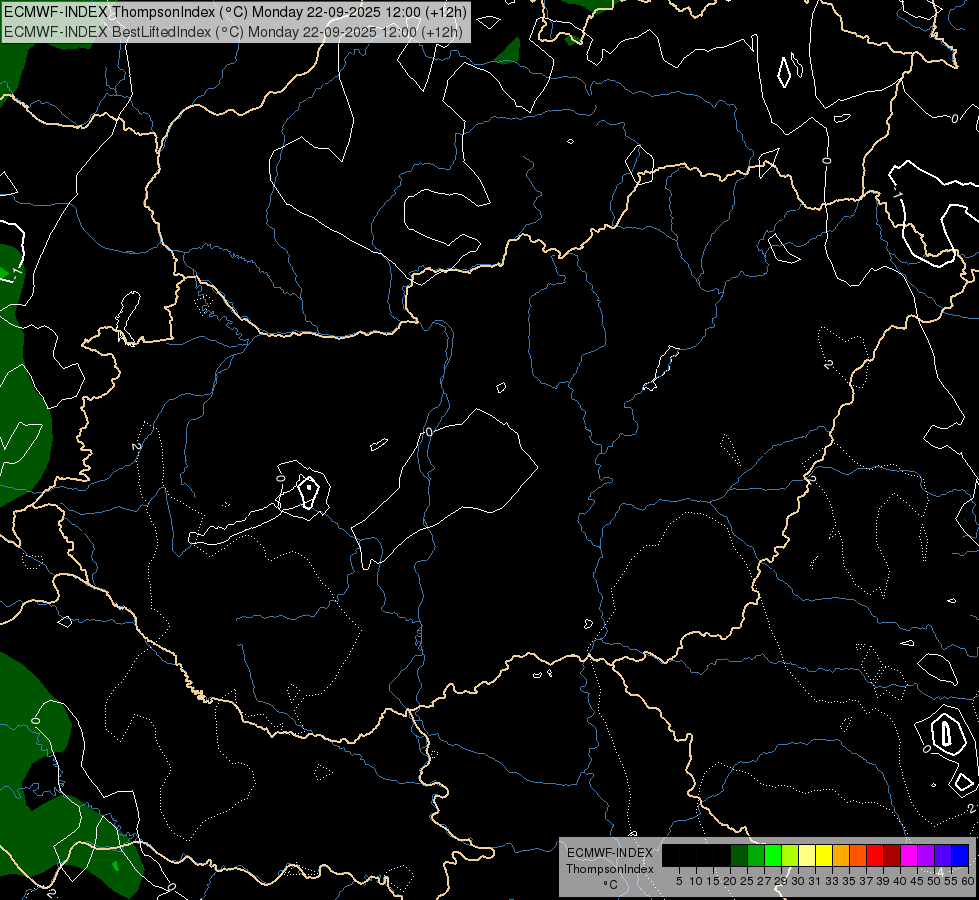979x900 pixels.
Task: Select the orange 33–35 legend swatch
Action: click(841, 855)
